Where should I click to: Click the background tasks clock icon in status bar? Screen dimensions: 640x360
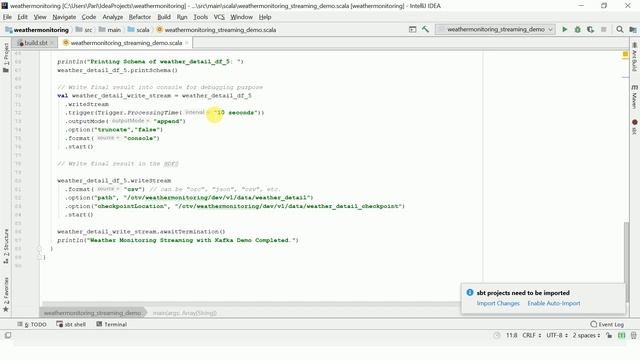496,335
